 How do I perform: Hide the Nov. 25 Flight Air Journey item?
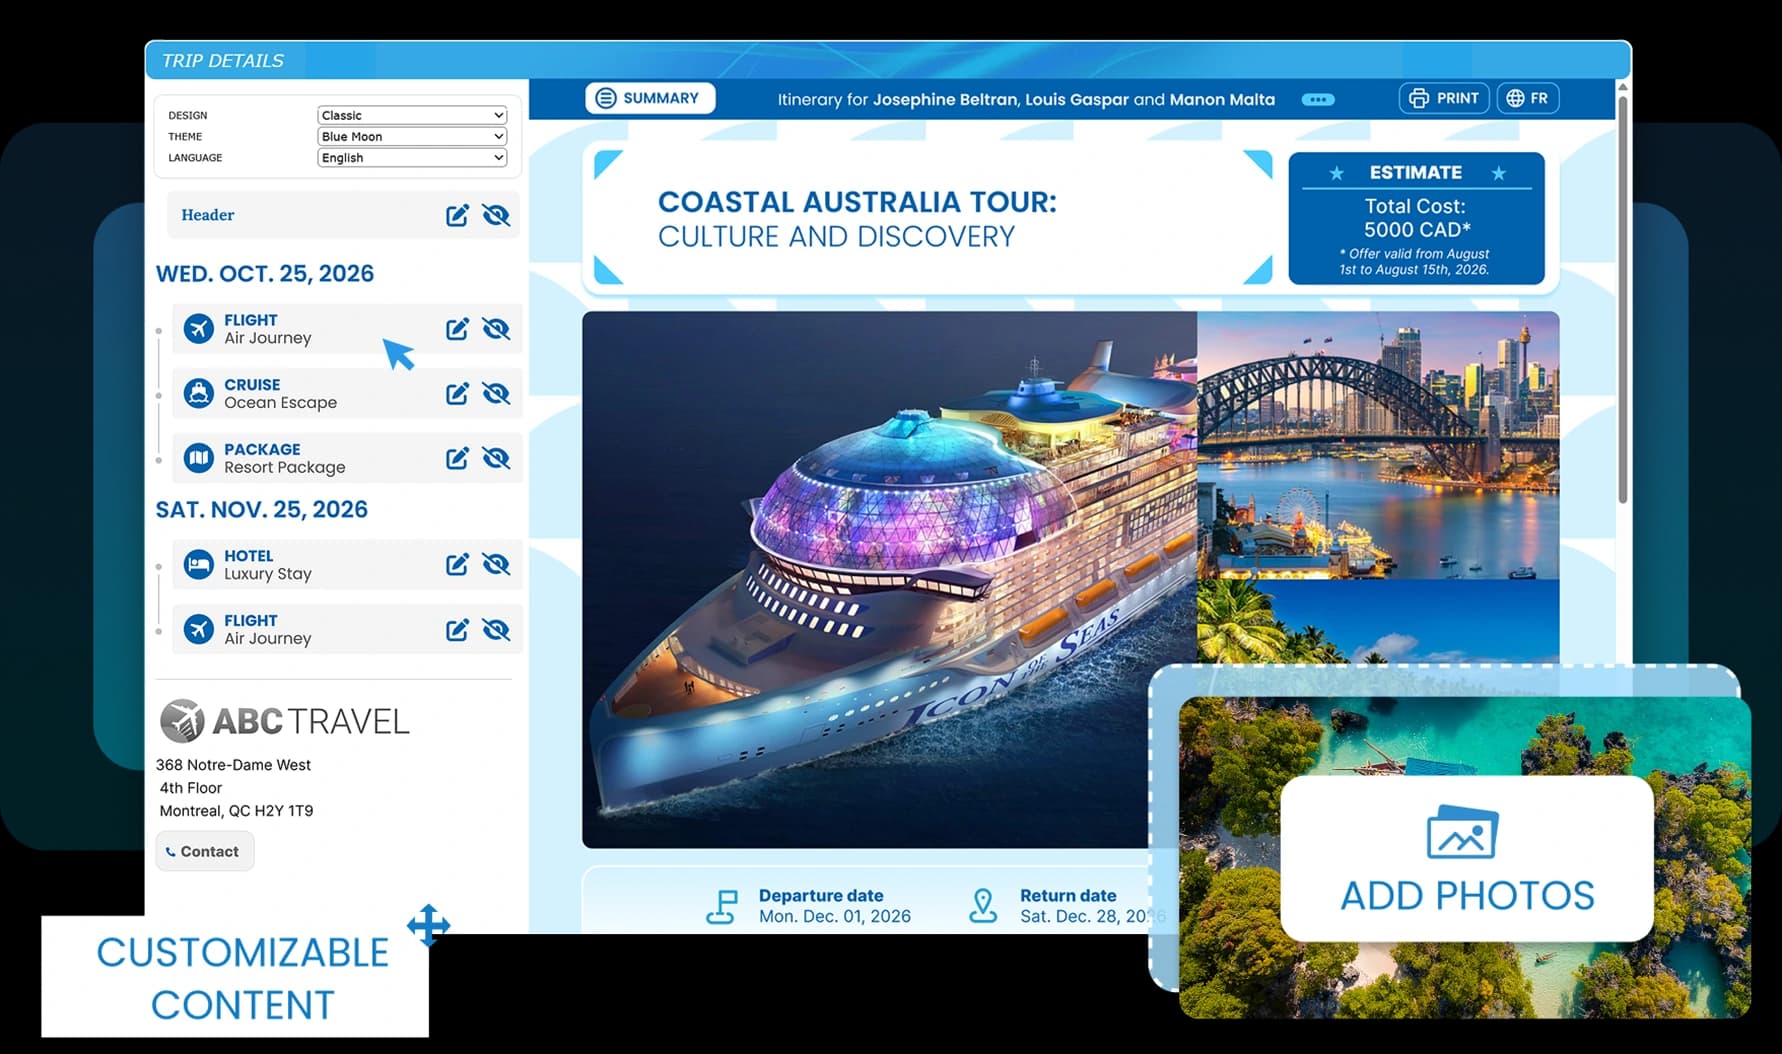click(x=496, y=630)
